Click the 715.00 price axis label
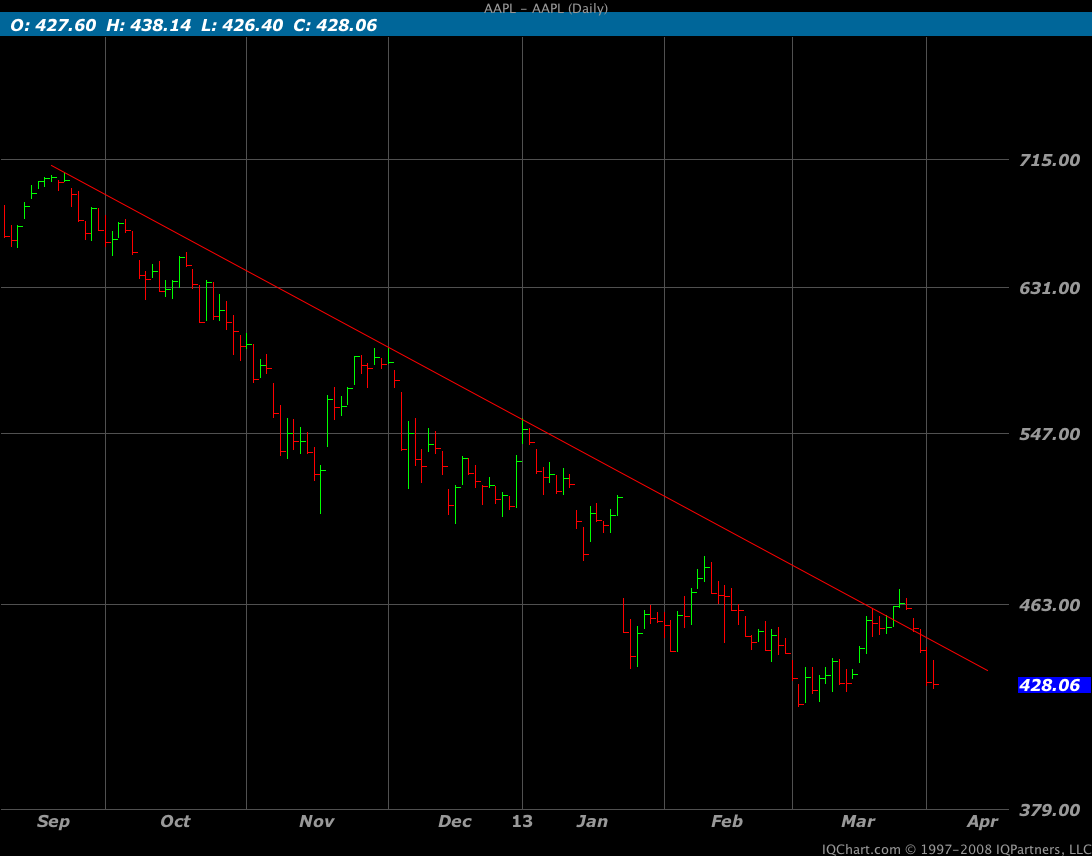The height and width of the screenshot is (856, 1092). click(1050, 160)
